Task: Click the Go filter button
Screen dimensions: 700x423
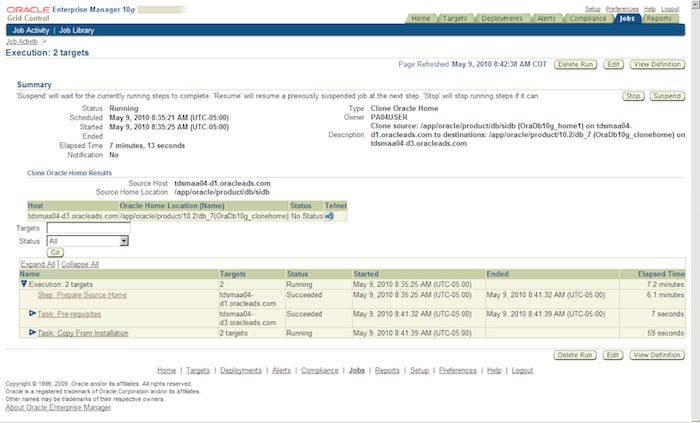Action: click(55, 253)
